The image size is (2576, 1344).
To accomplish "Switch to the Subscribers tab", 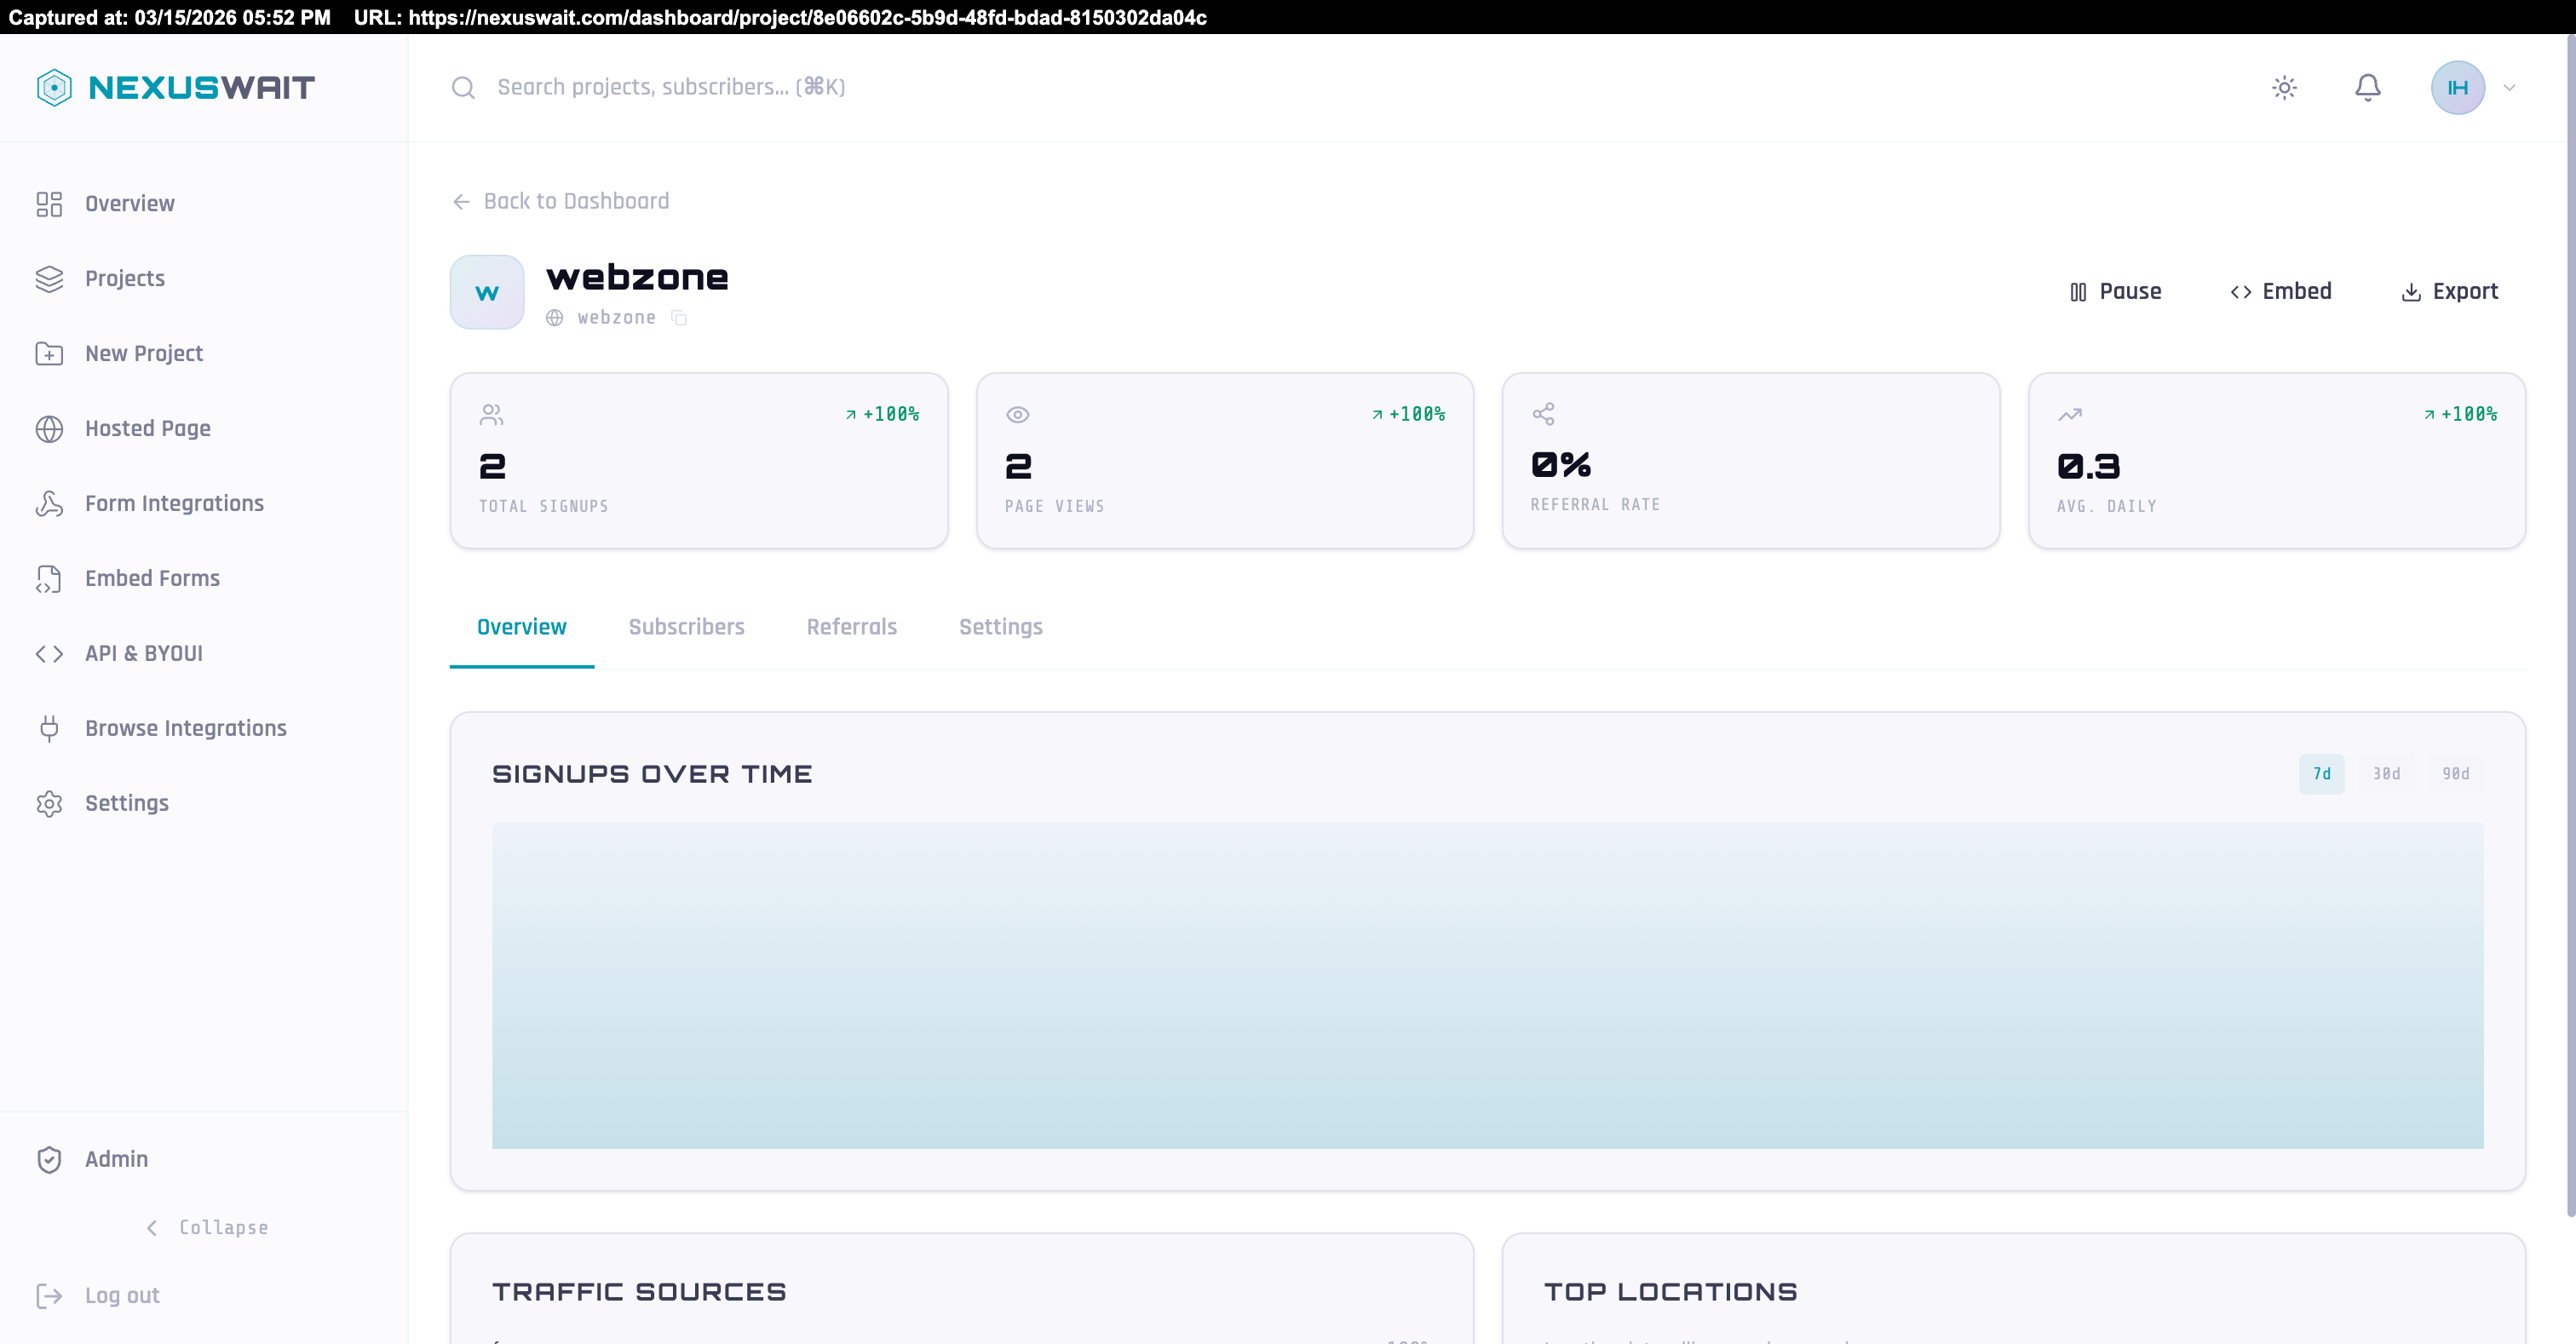I will pyautogui.click(x=686, y=627).
